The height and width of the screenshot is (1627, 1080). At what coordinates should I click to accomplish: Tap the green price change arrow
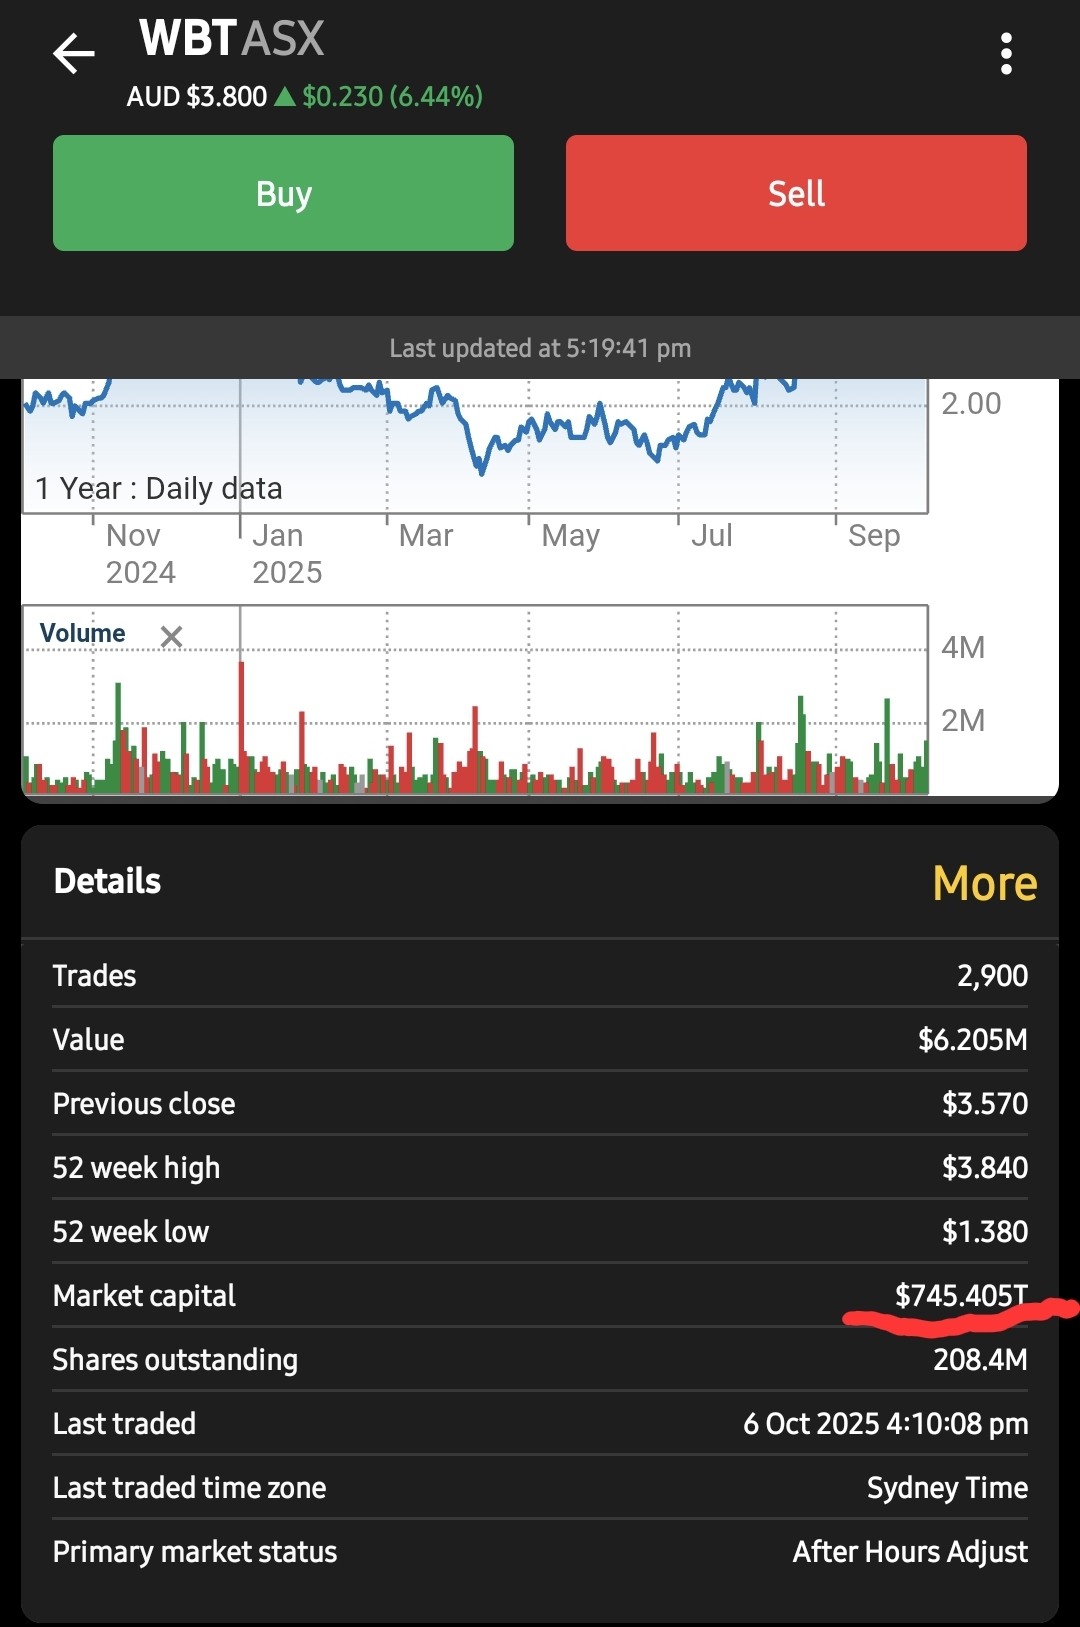(285, 97)
